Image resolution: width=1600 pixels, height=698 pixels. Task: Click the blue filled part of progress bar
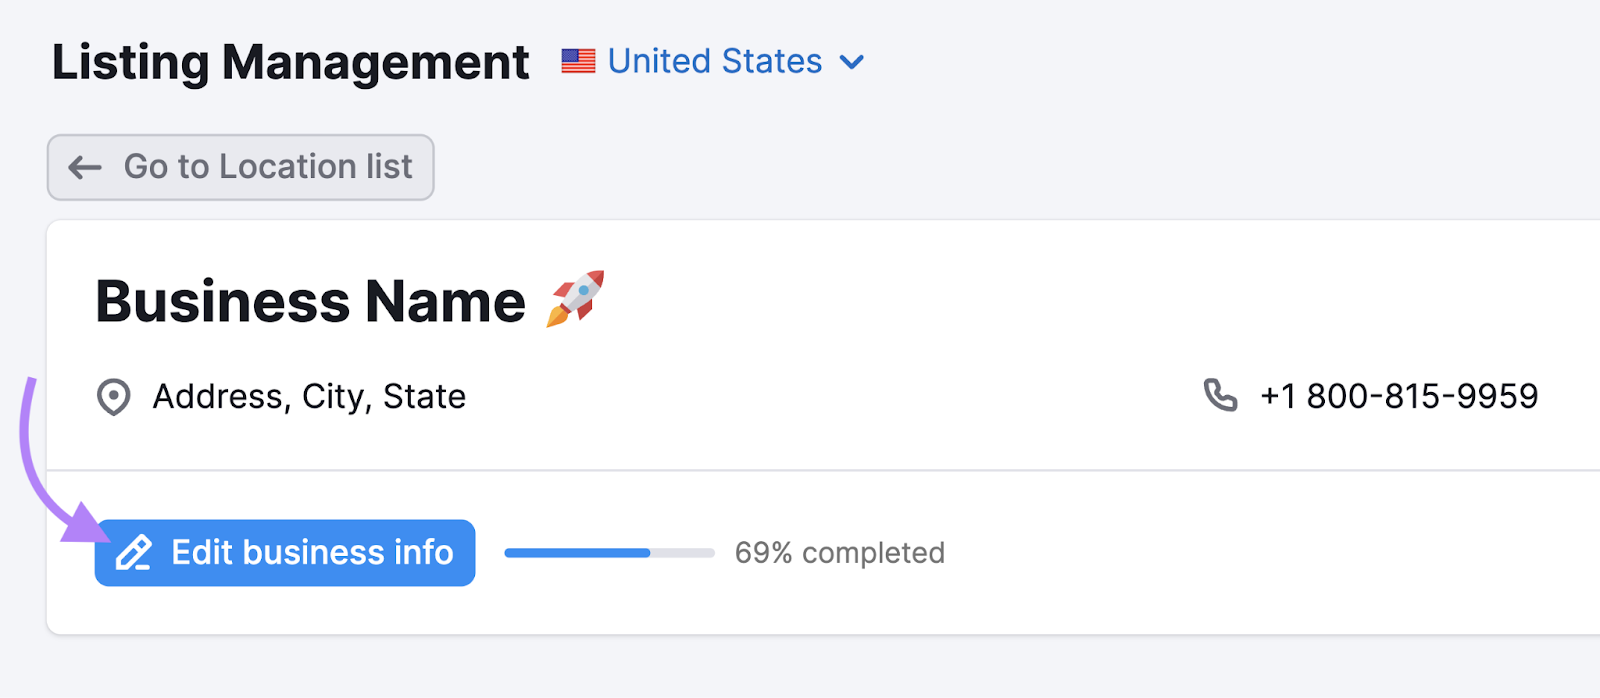point(577,553)
